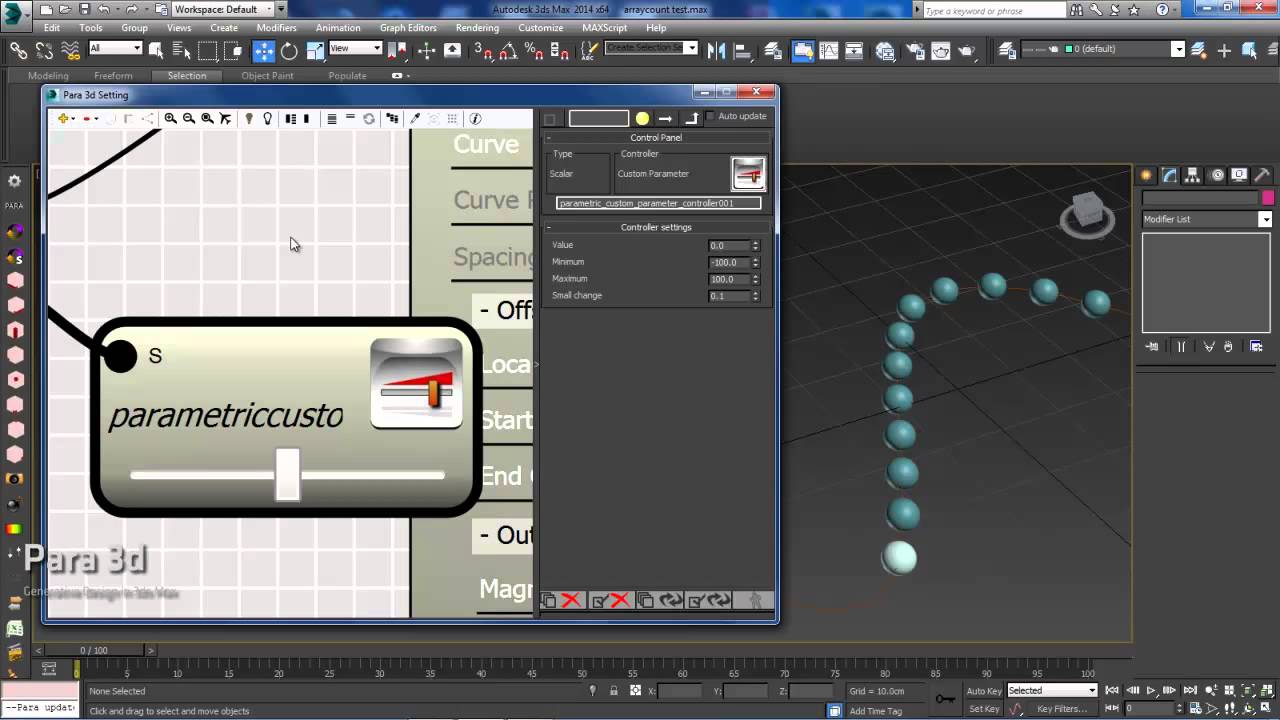Click Play Animation button
The image size is (1280, 720).
click(x=1151, y=691)
